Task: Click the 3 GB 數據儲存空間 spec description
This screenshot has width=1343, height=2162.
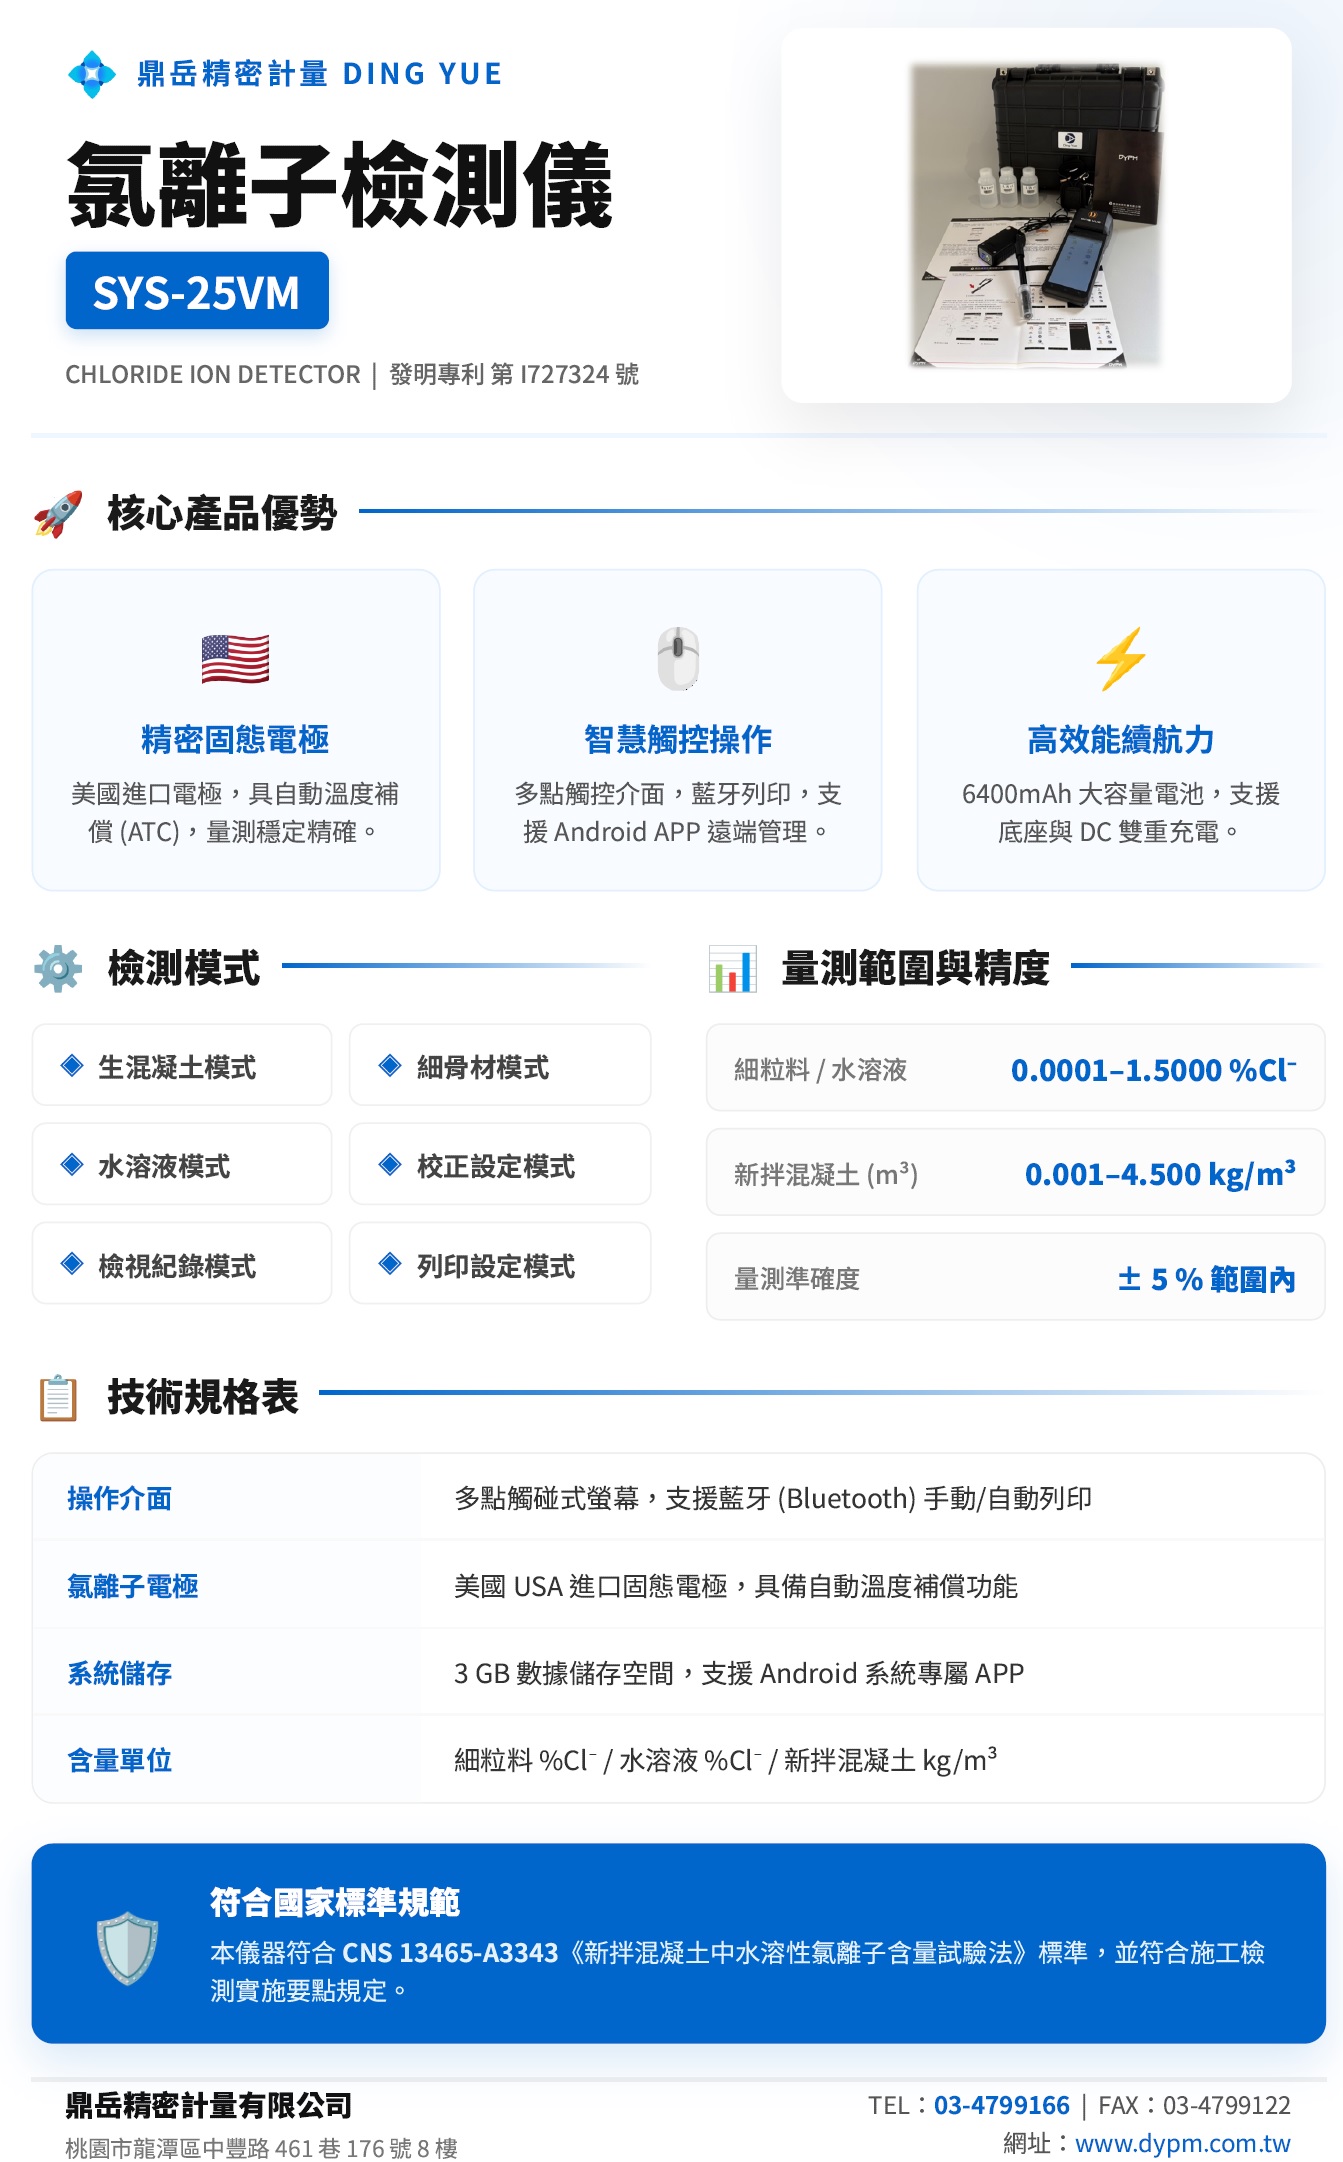Action: point(739,1673)
